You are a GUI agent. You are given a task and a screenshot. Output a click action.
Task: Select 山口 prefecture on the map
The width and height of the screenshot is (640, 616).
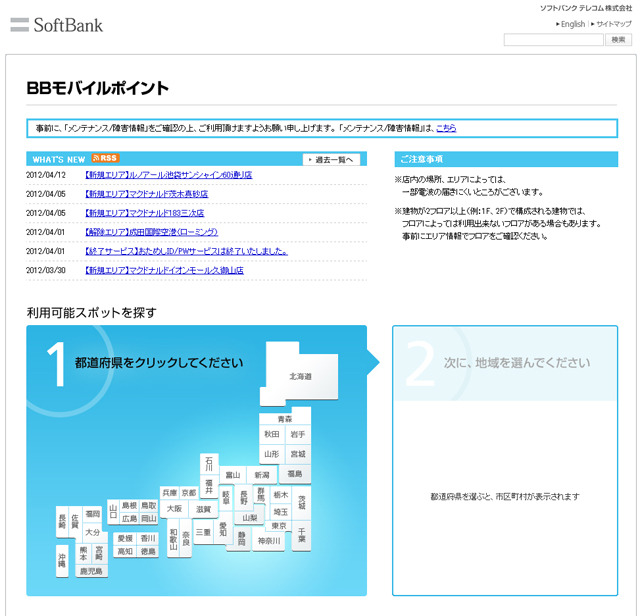pyautogui.click(x=113, y=512)
